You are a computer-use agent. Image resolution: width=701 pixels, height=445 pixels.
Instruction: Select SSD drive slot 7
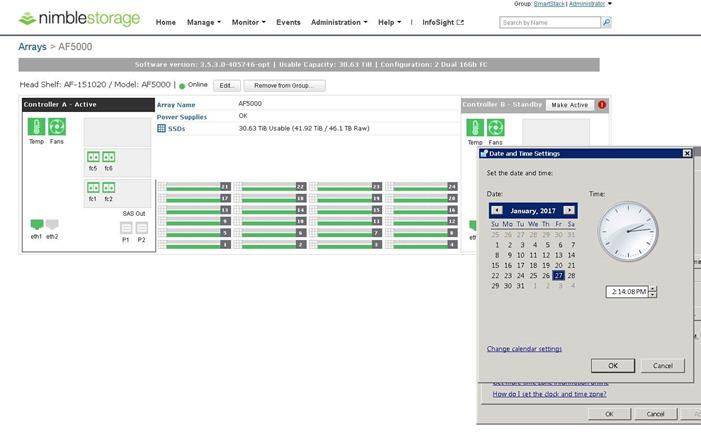346,233
